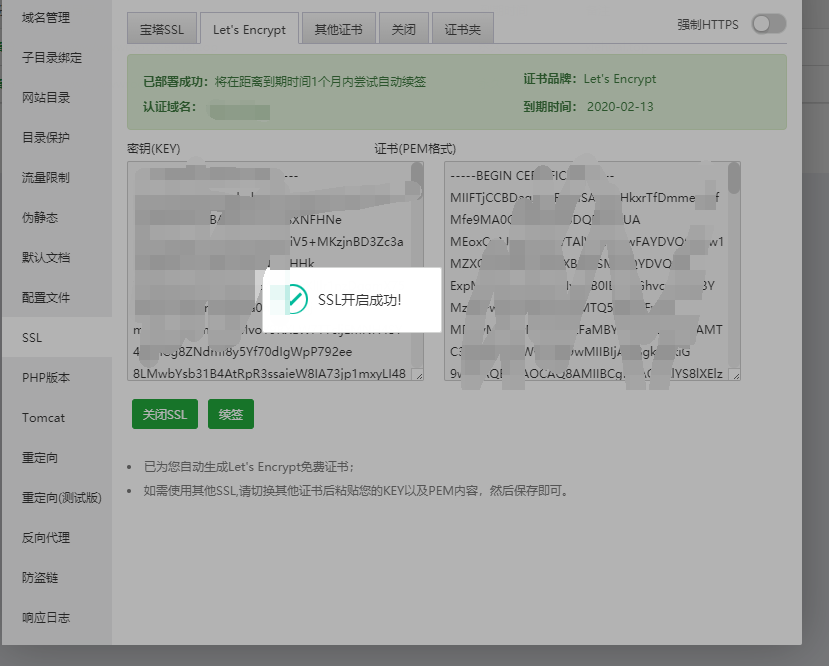The width and height of the screenshot is (829, 666).
Task: Select 重定向 menu item
Action: (40, 458)
